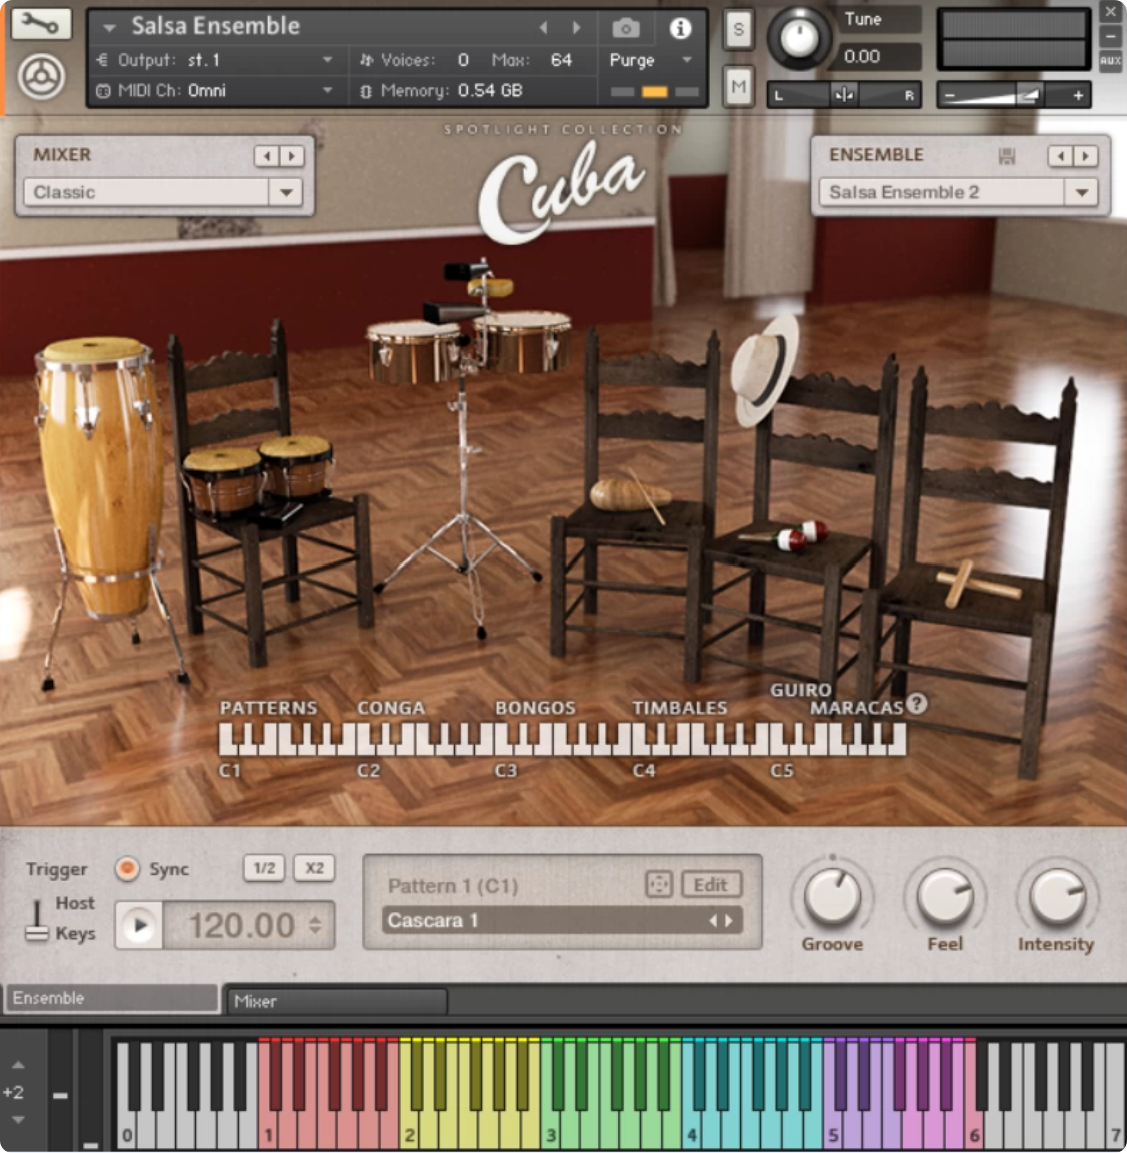The width and height of the screenshot is (1127, 1153).
Task: Toggle the 1/2 half-time button
Action: click(264, 868)
